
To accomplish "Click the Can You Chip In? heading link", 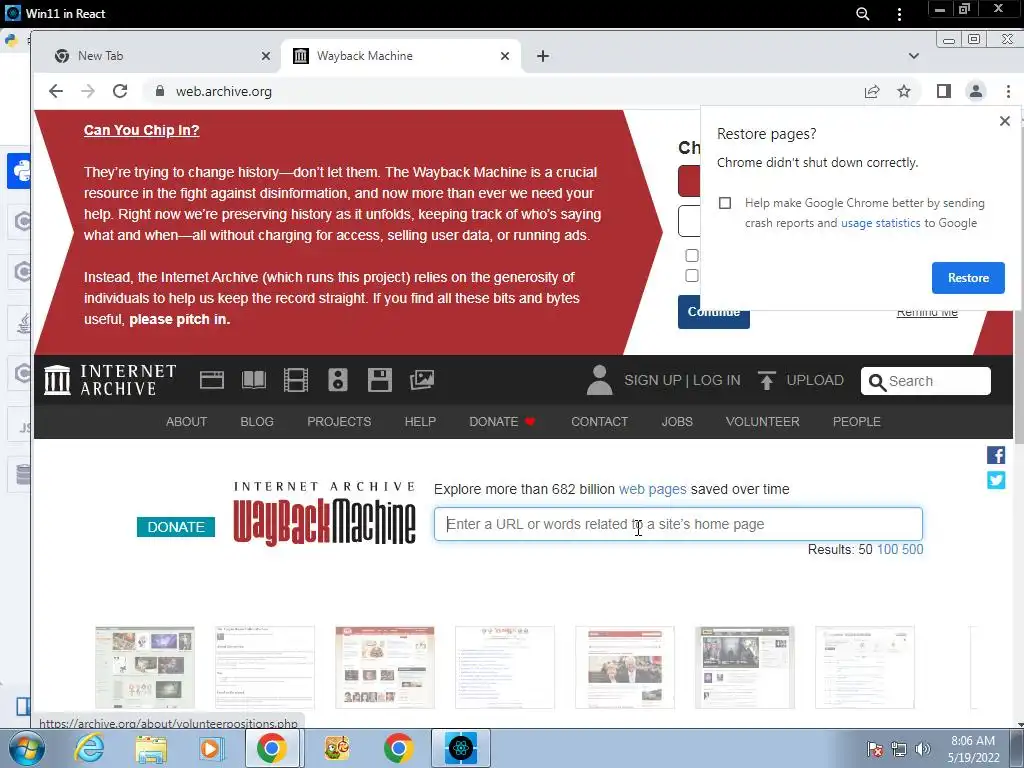I will coord(141,130).
